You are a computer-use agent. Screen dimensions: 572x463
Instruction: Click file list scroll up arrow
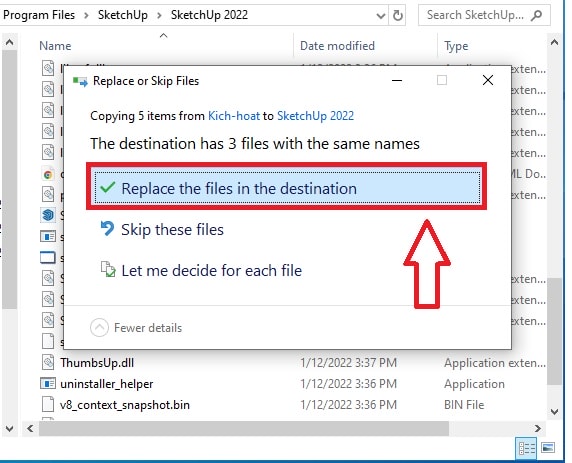(x=554, y=43)
